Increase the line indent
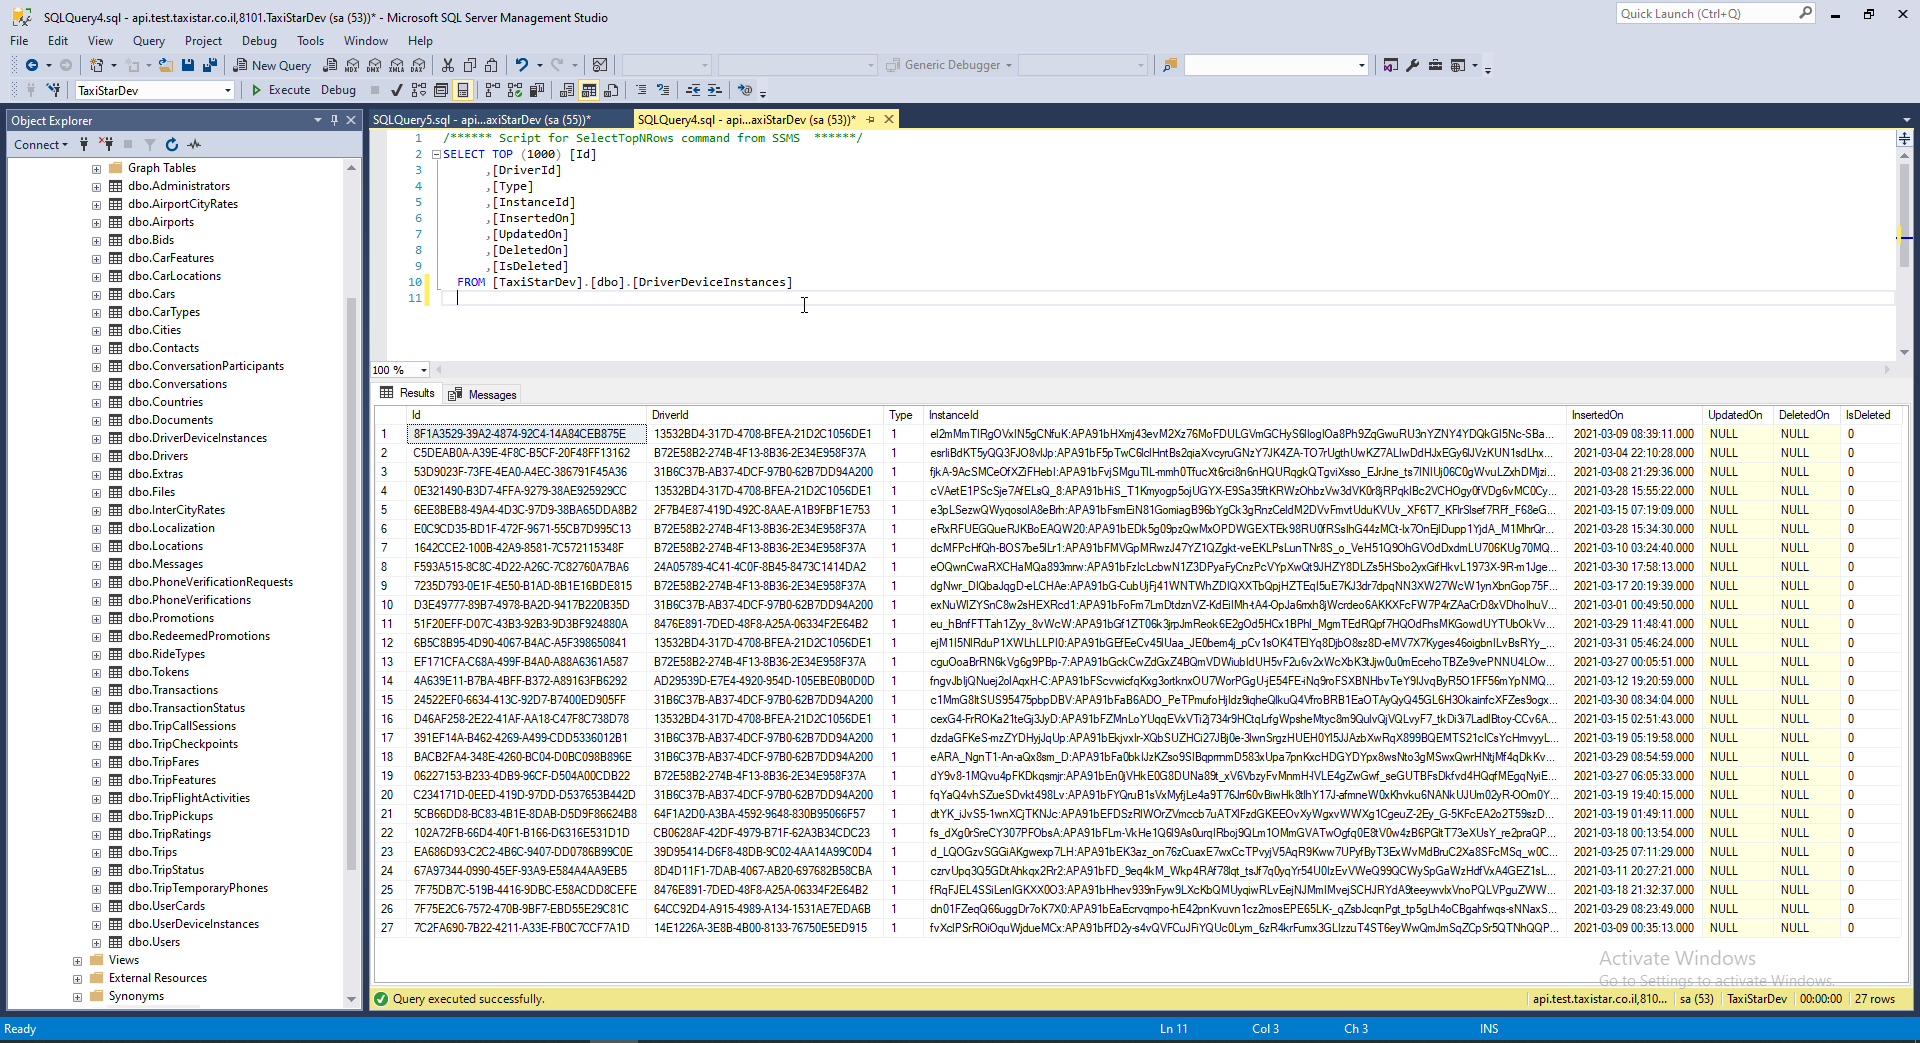This screenshot has width=1920, height=1043. click(714, 90)
